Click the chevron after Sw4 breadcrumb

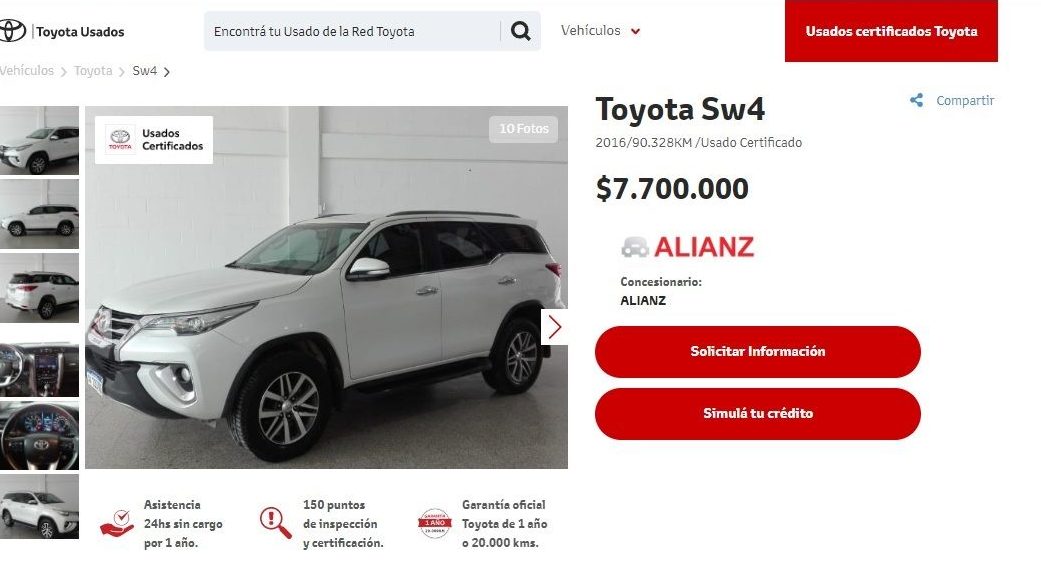(x=167, y=72)
